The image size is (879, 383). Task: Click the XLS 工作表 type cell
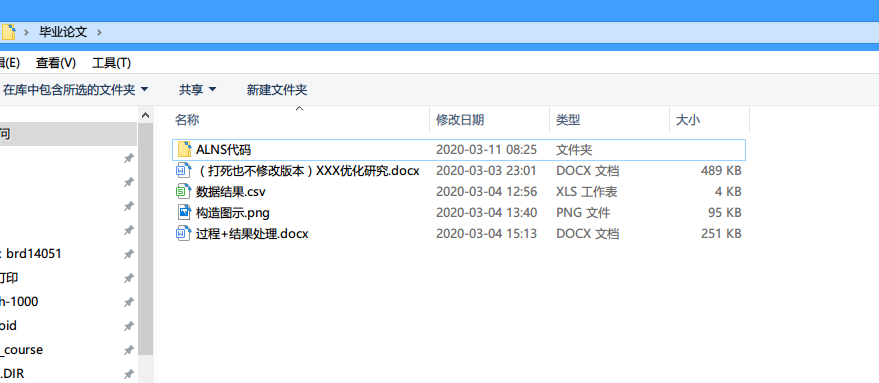[587, 192]
